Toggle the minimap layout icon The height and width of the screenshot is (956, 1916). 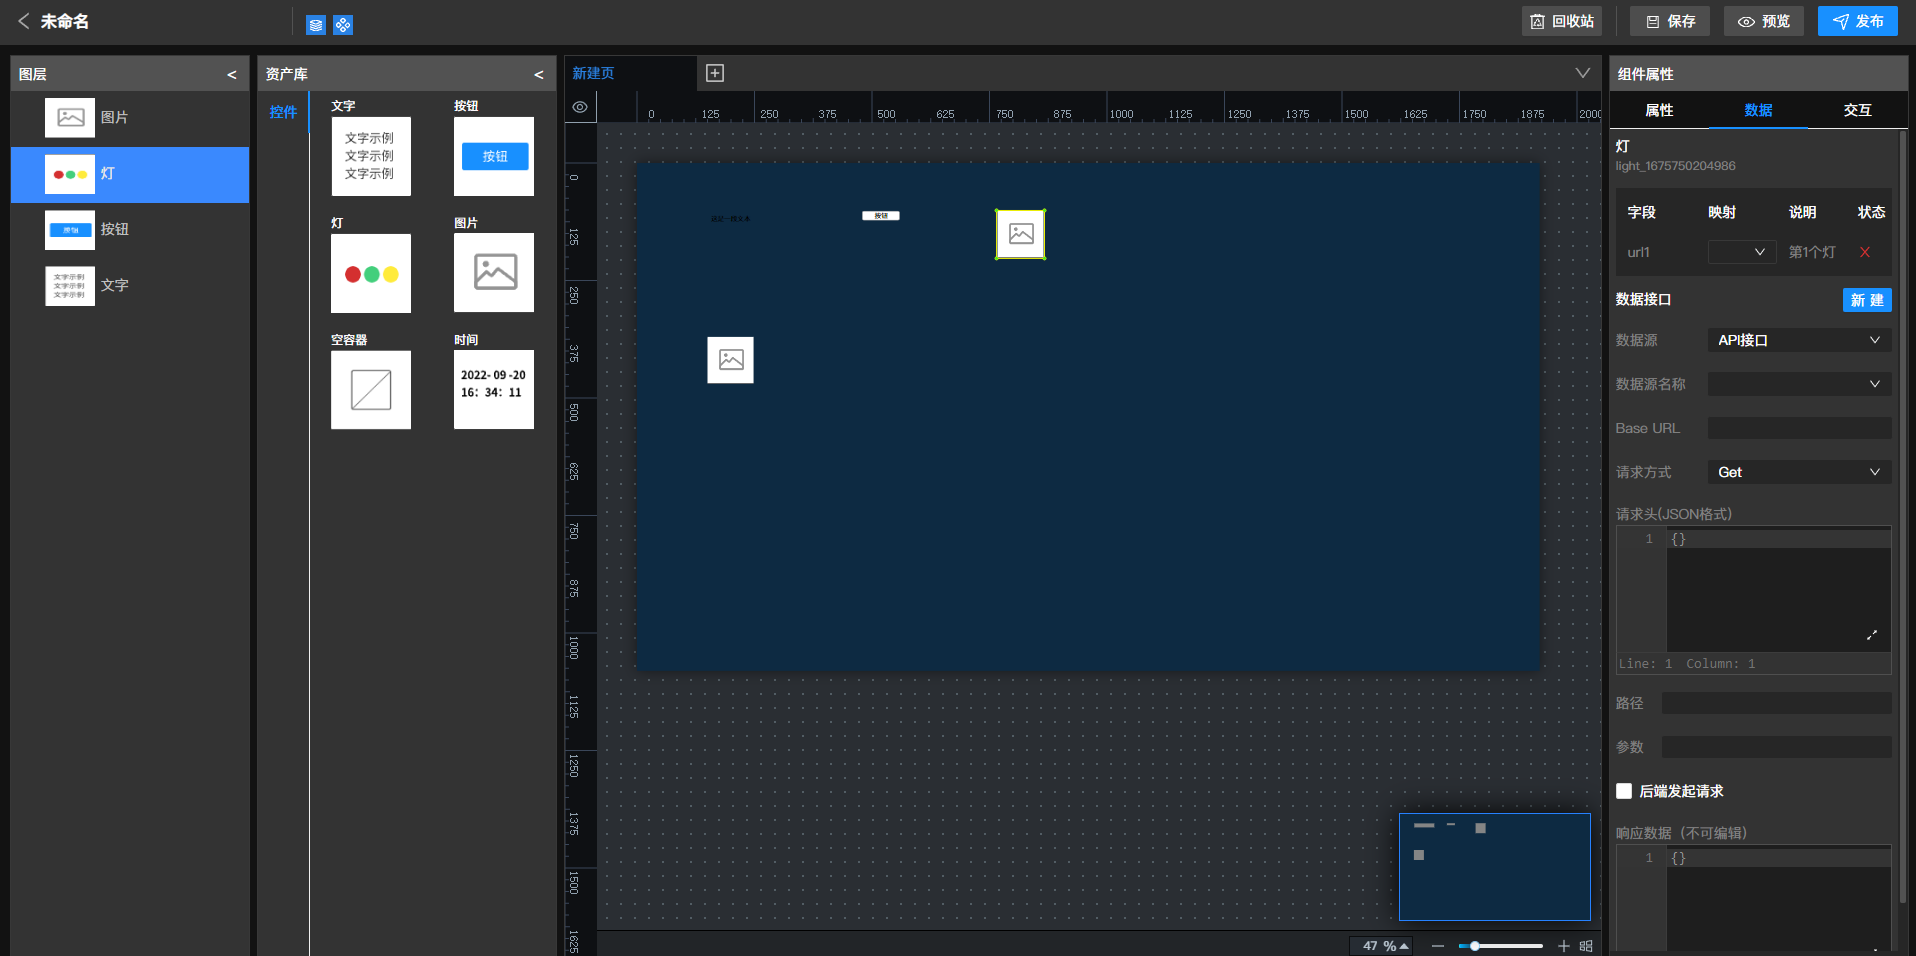(1586, 946)
